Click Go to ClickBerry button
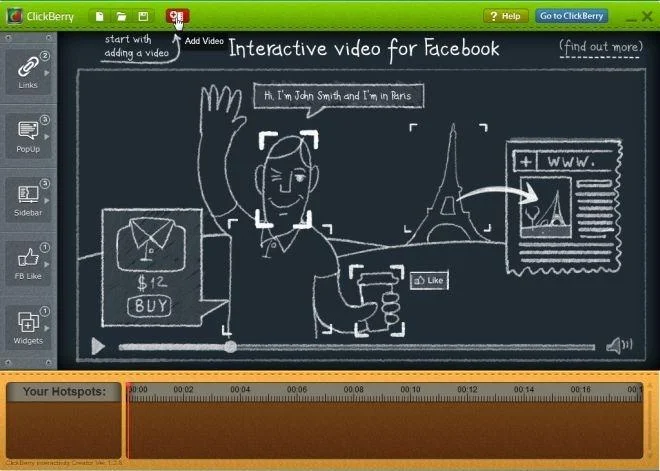Image resolution: width=660 pixels, height=471 pixels. 571,16
